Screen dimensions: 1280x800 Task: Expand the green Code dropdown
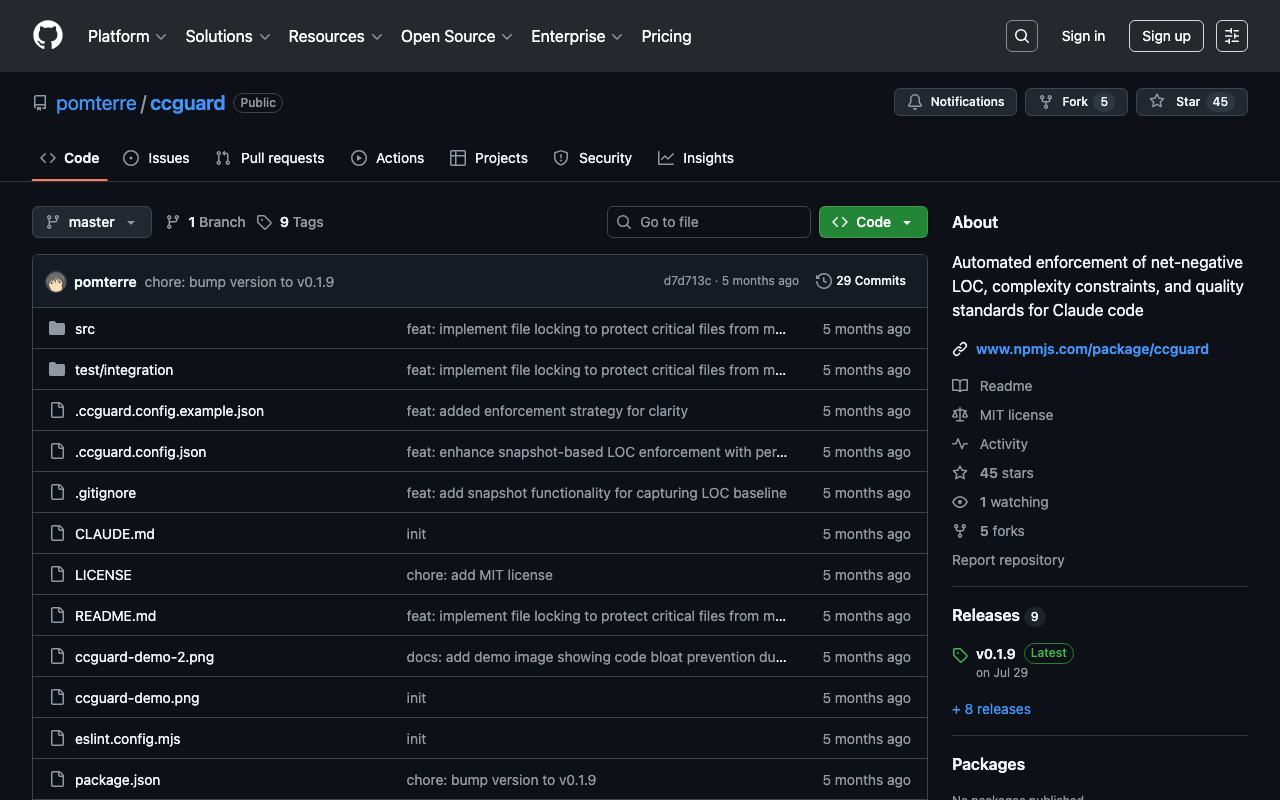(873, 222)
